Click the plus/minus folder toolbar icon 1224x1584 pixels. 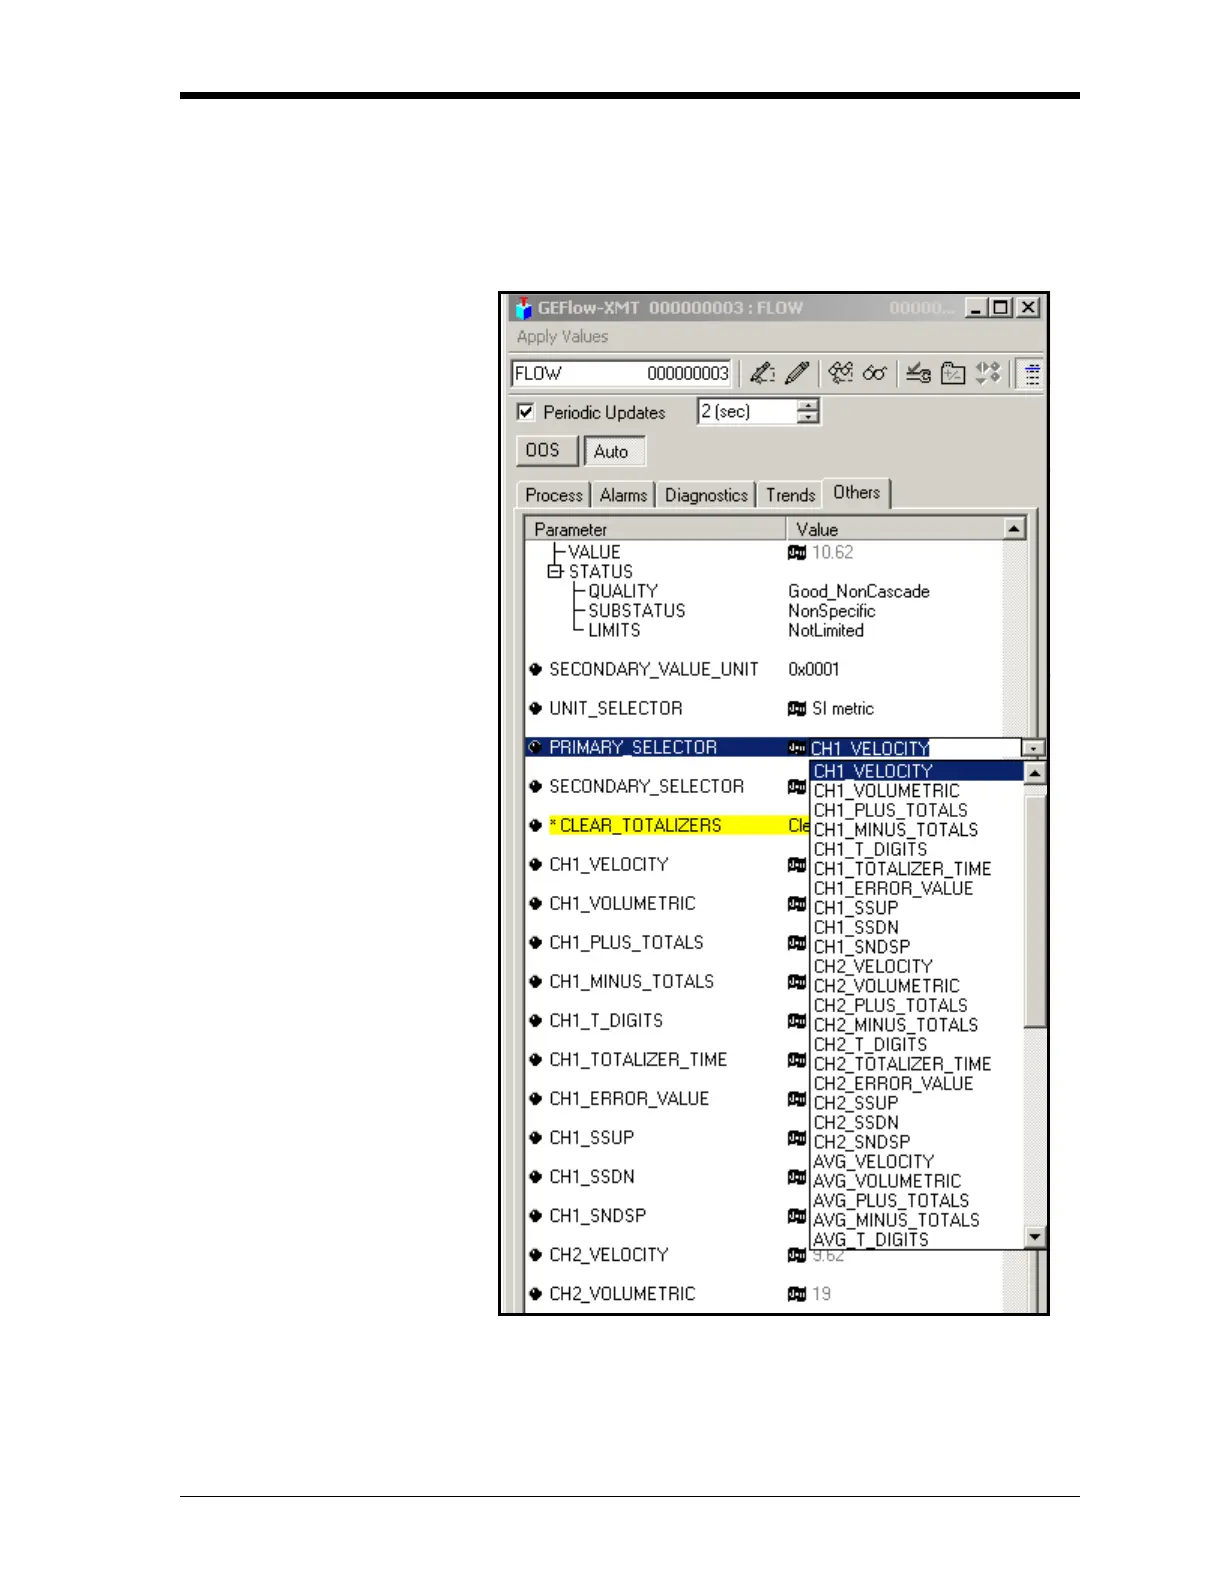click(953, 373)
